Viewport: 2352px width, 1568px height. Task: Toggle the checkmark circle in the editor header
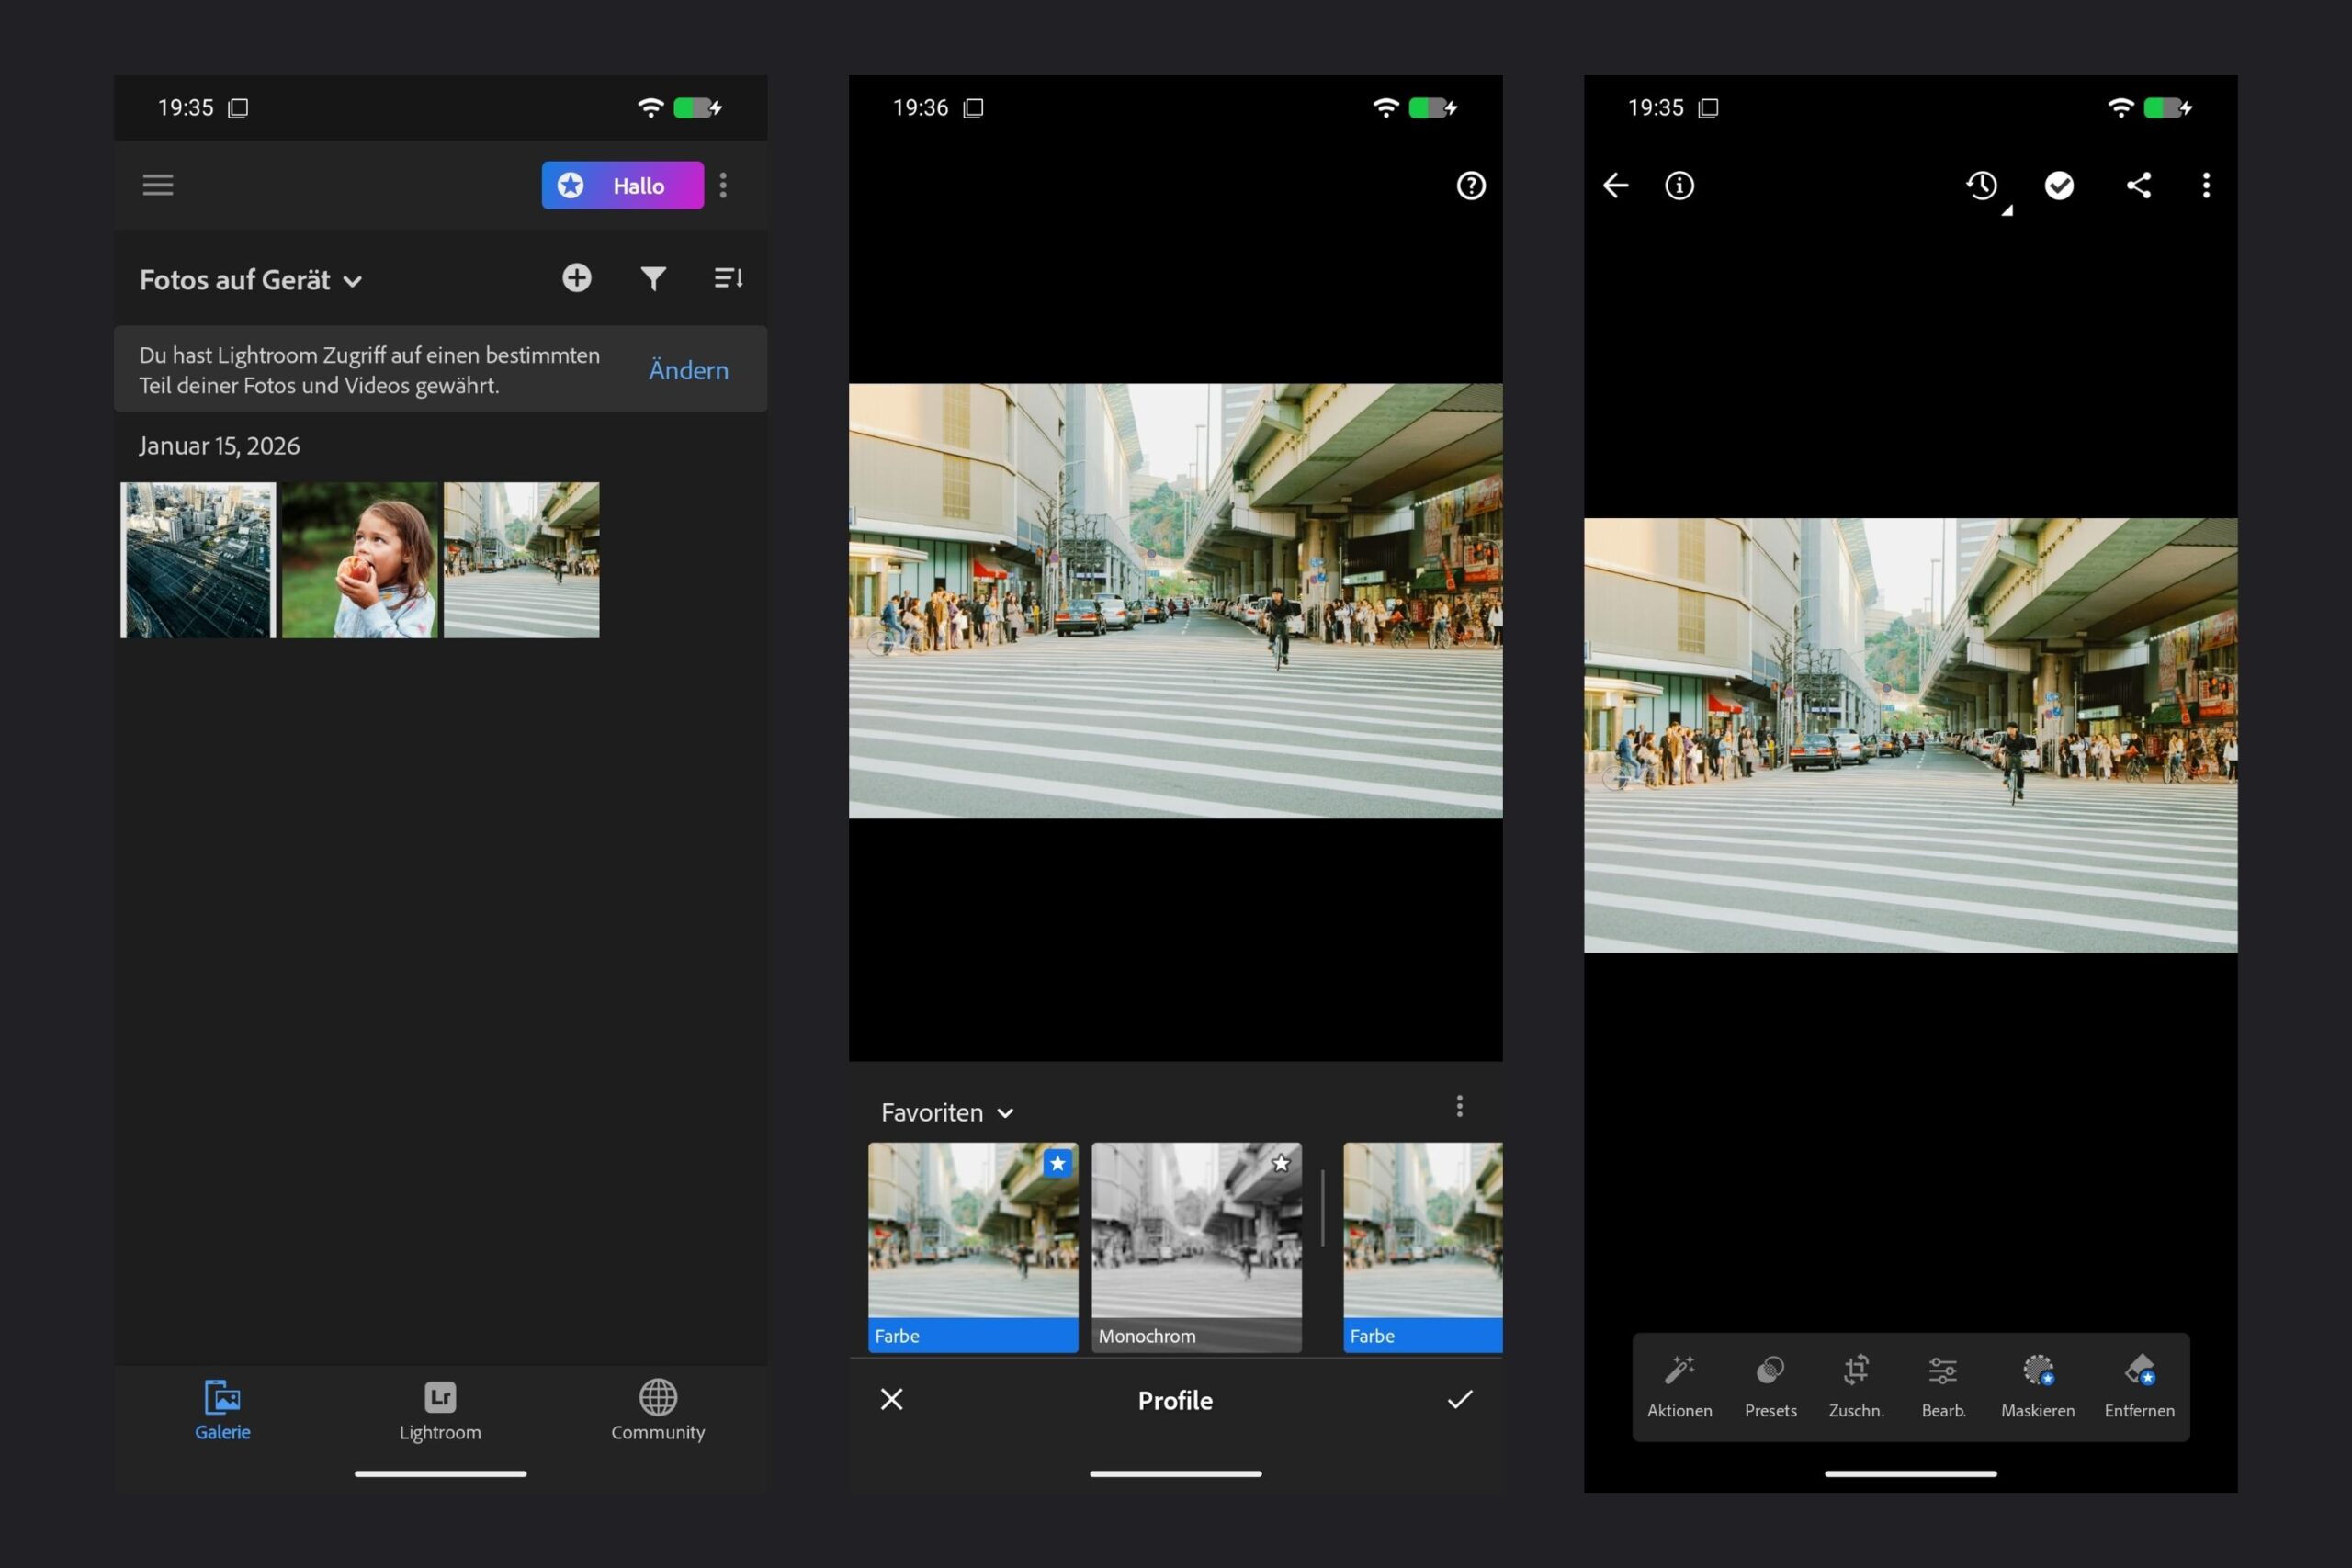(2059, 186)
